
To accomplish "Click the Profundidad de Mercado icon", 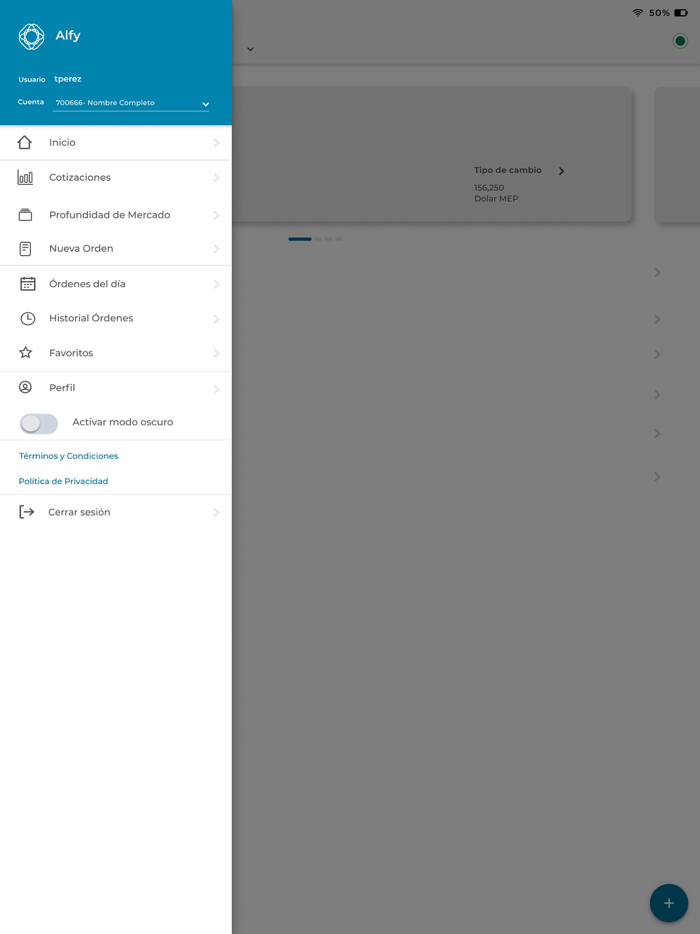I will coord(25,215).
